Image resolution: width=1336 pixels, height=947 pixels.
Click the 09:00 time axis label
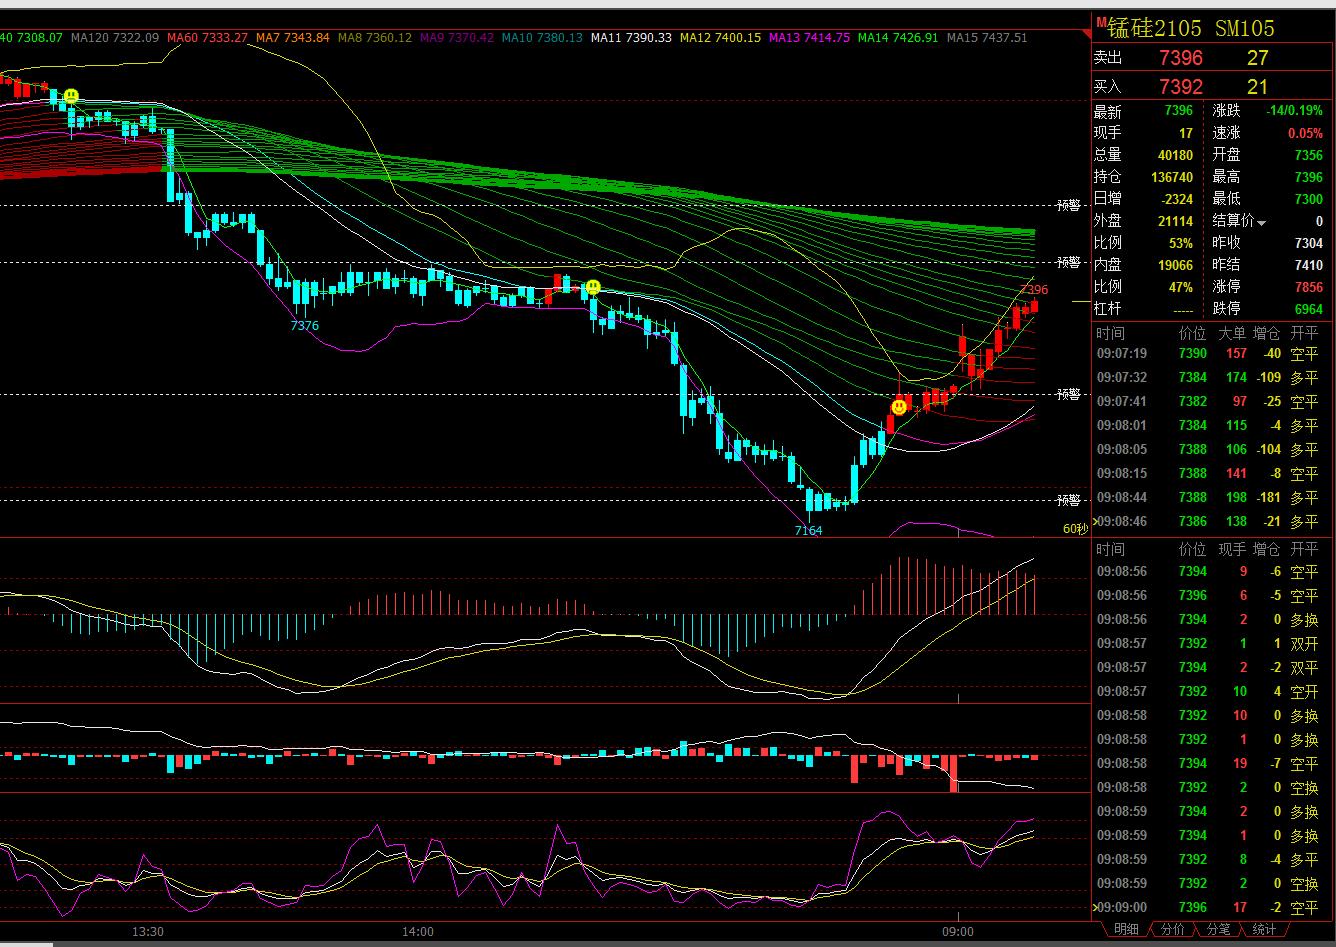(957, 931)
